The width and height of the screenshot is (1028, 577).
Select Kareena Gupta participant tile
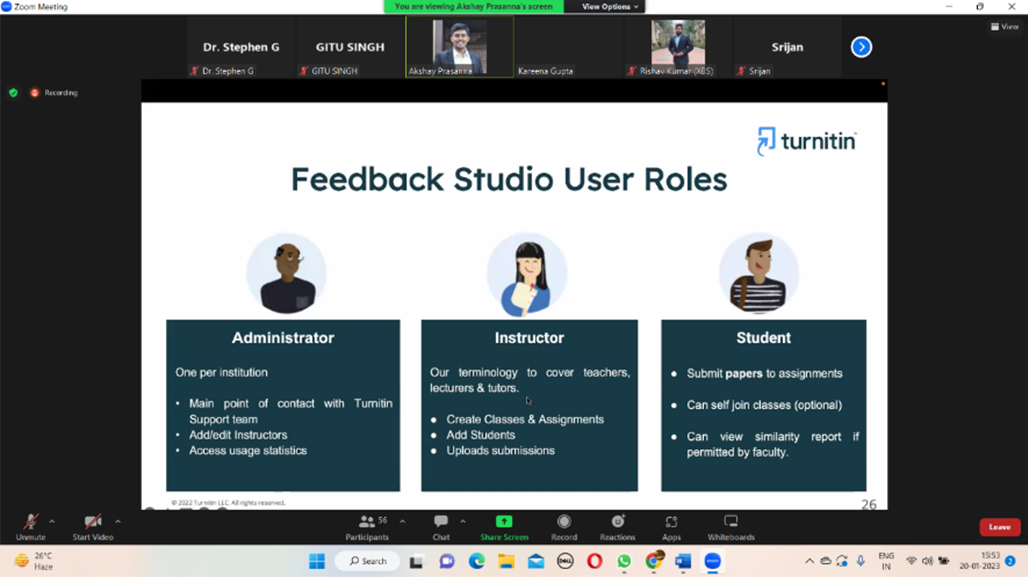click(568, 47)
